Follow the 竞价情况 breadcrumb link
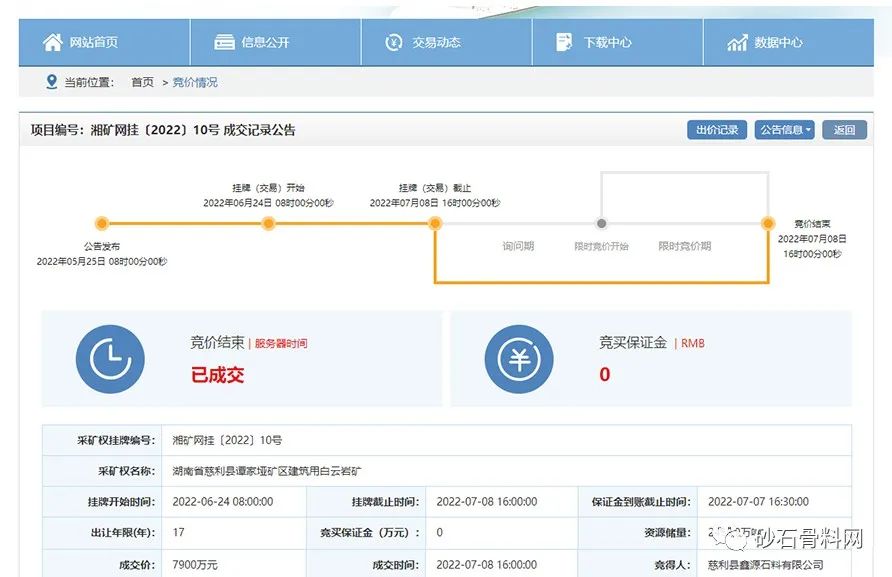The image size is (892, 577). pyautogui.click(x=195, y=82)
